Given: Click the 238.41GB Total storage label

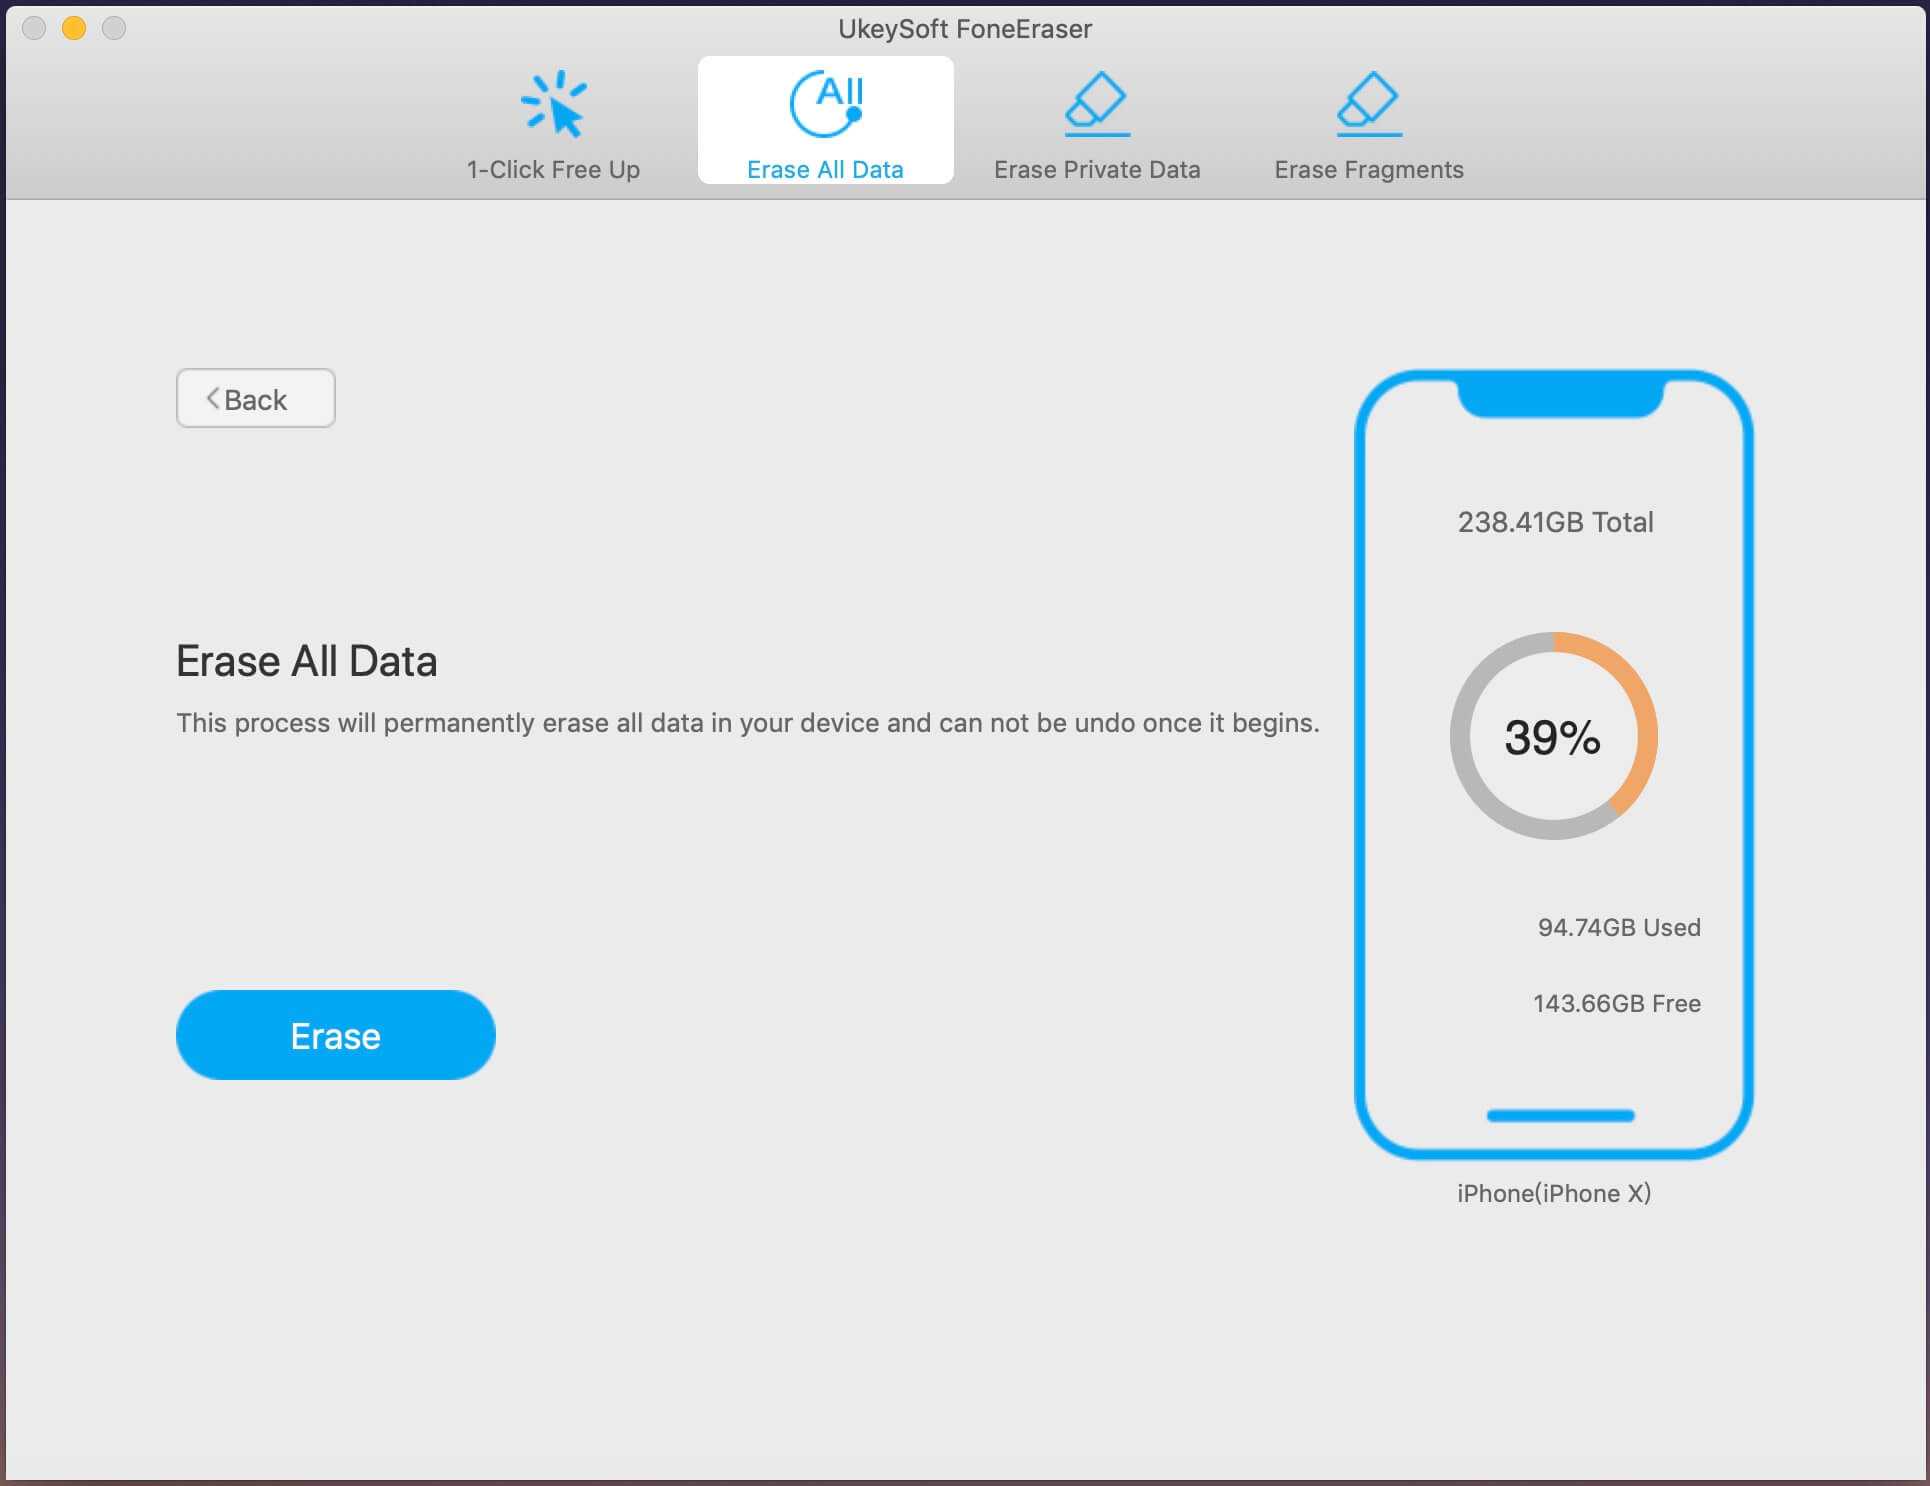Looking at the screenshot, I should pos(1555,522).
